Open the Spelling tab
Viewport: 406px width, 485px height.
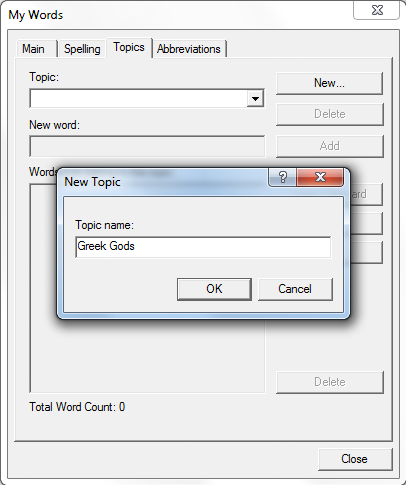click(82, 49)
